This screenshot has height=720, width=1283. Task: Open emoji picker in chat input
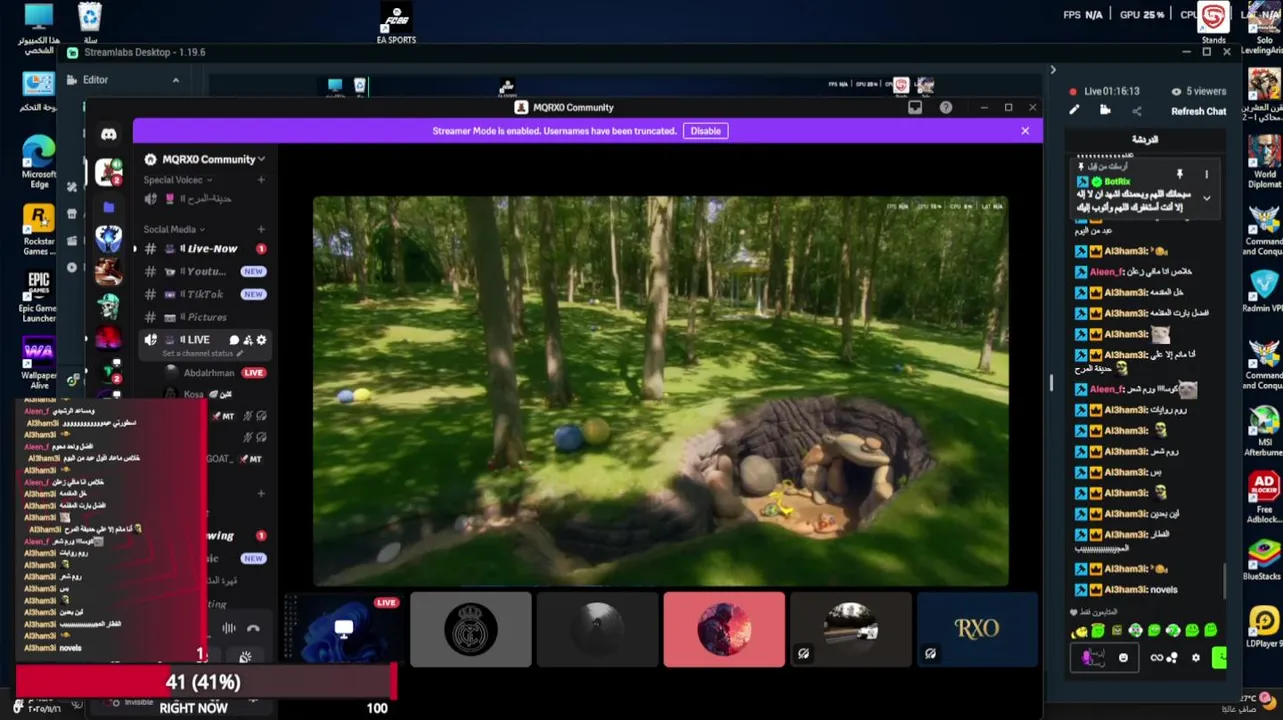point(1123,657)
